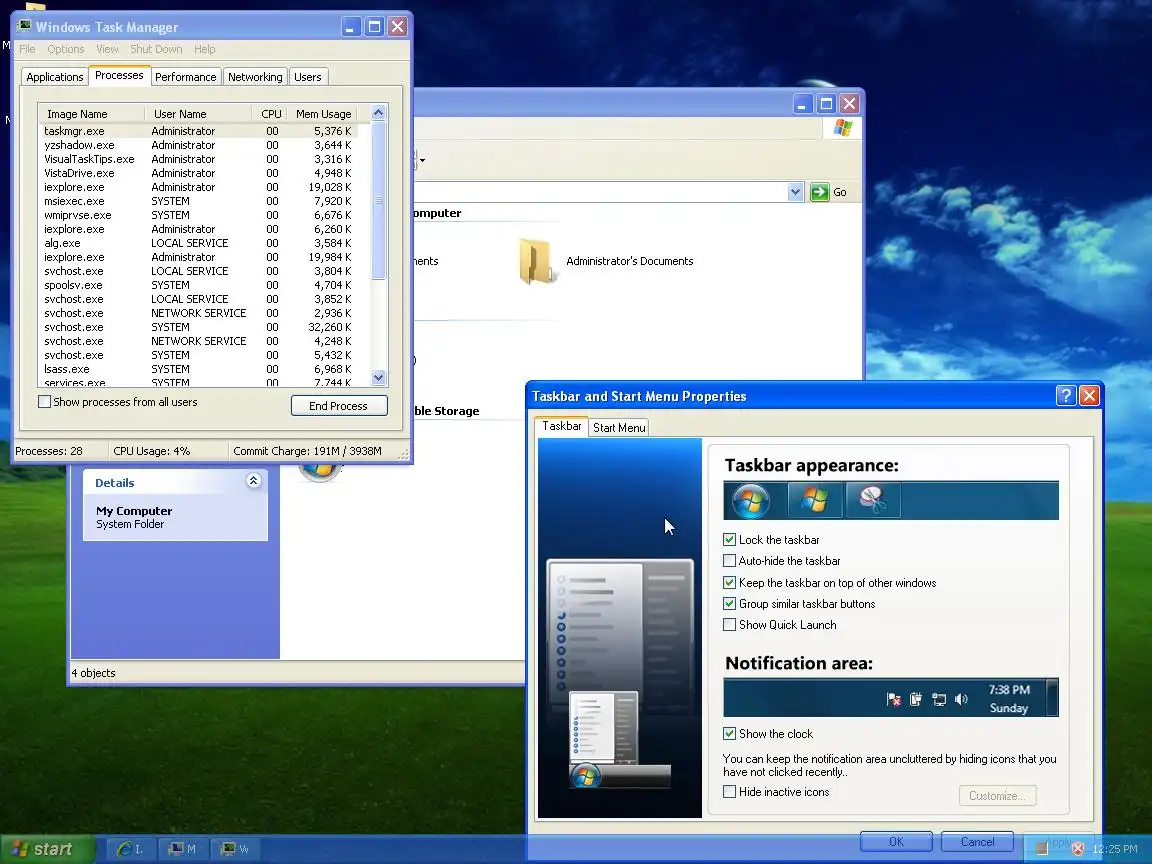The height and width of the screenshot is (864, 1152).
Task: Click OK in Taskbar Properties dialog
Action: tap(896, 842)
